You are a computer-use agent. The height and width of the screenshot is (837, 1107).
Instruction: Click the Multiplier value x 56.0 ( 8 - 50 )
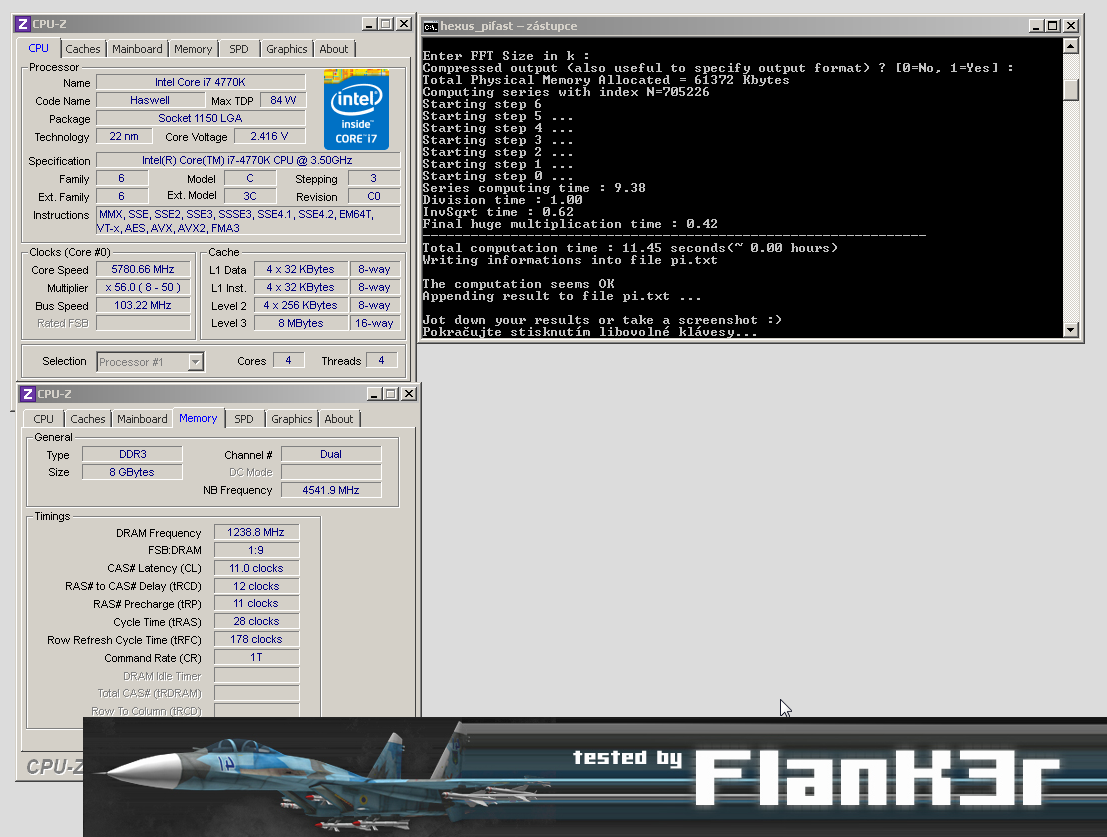[x=143, y=287]
